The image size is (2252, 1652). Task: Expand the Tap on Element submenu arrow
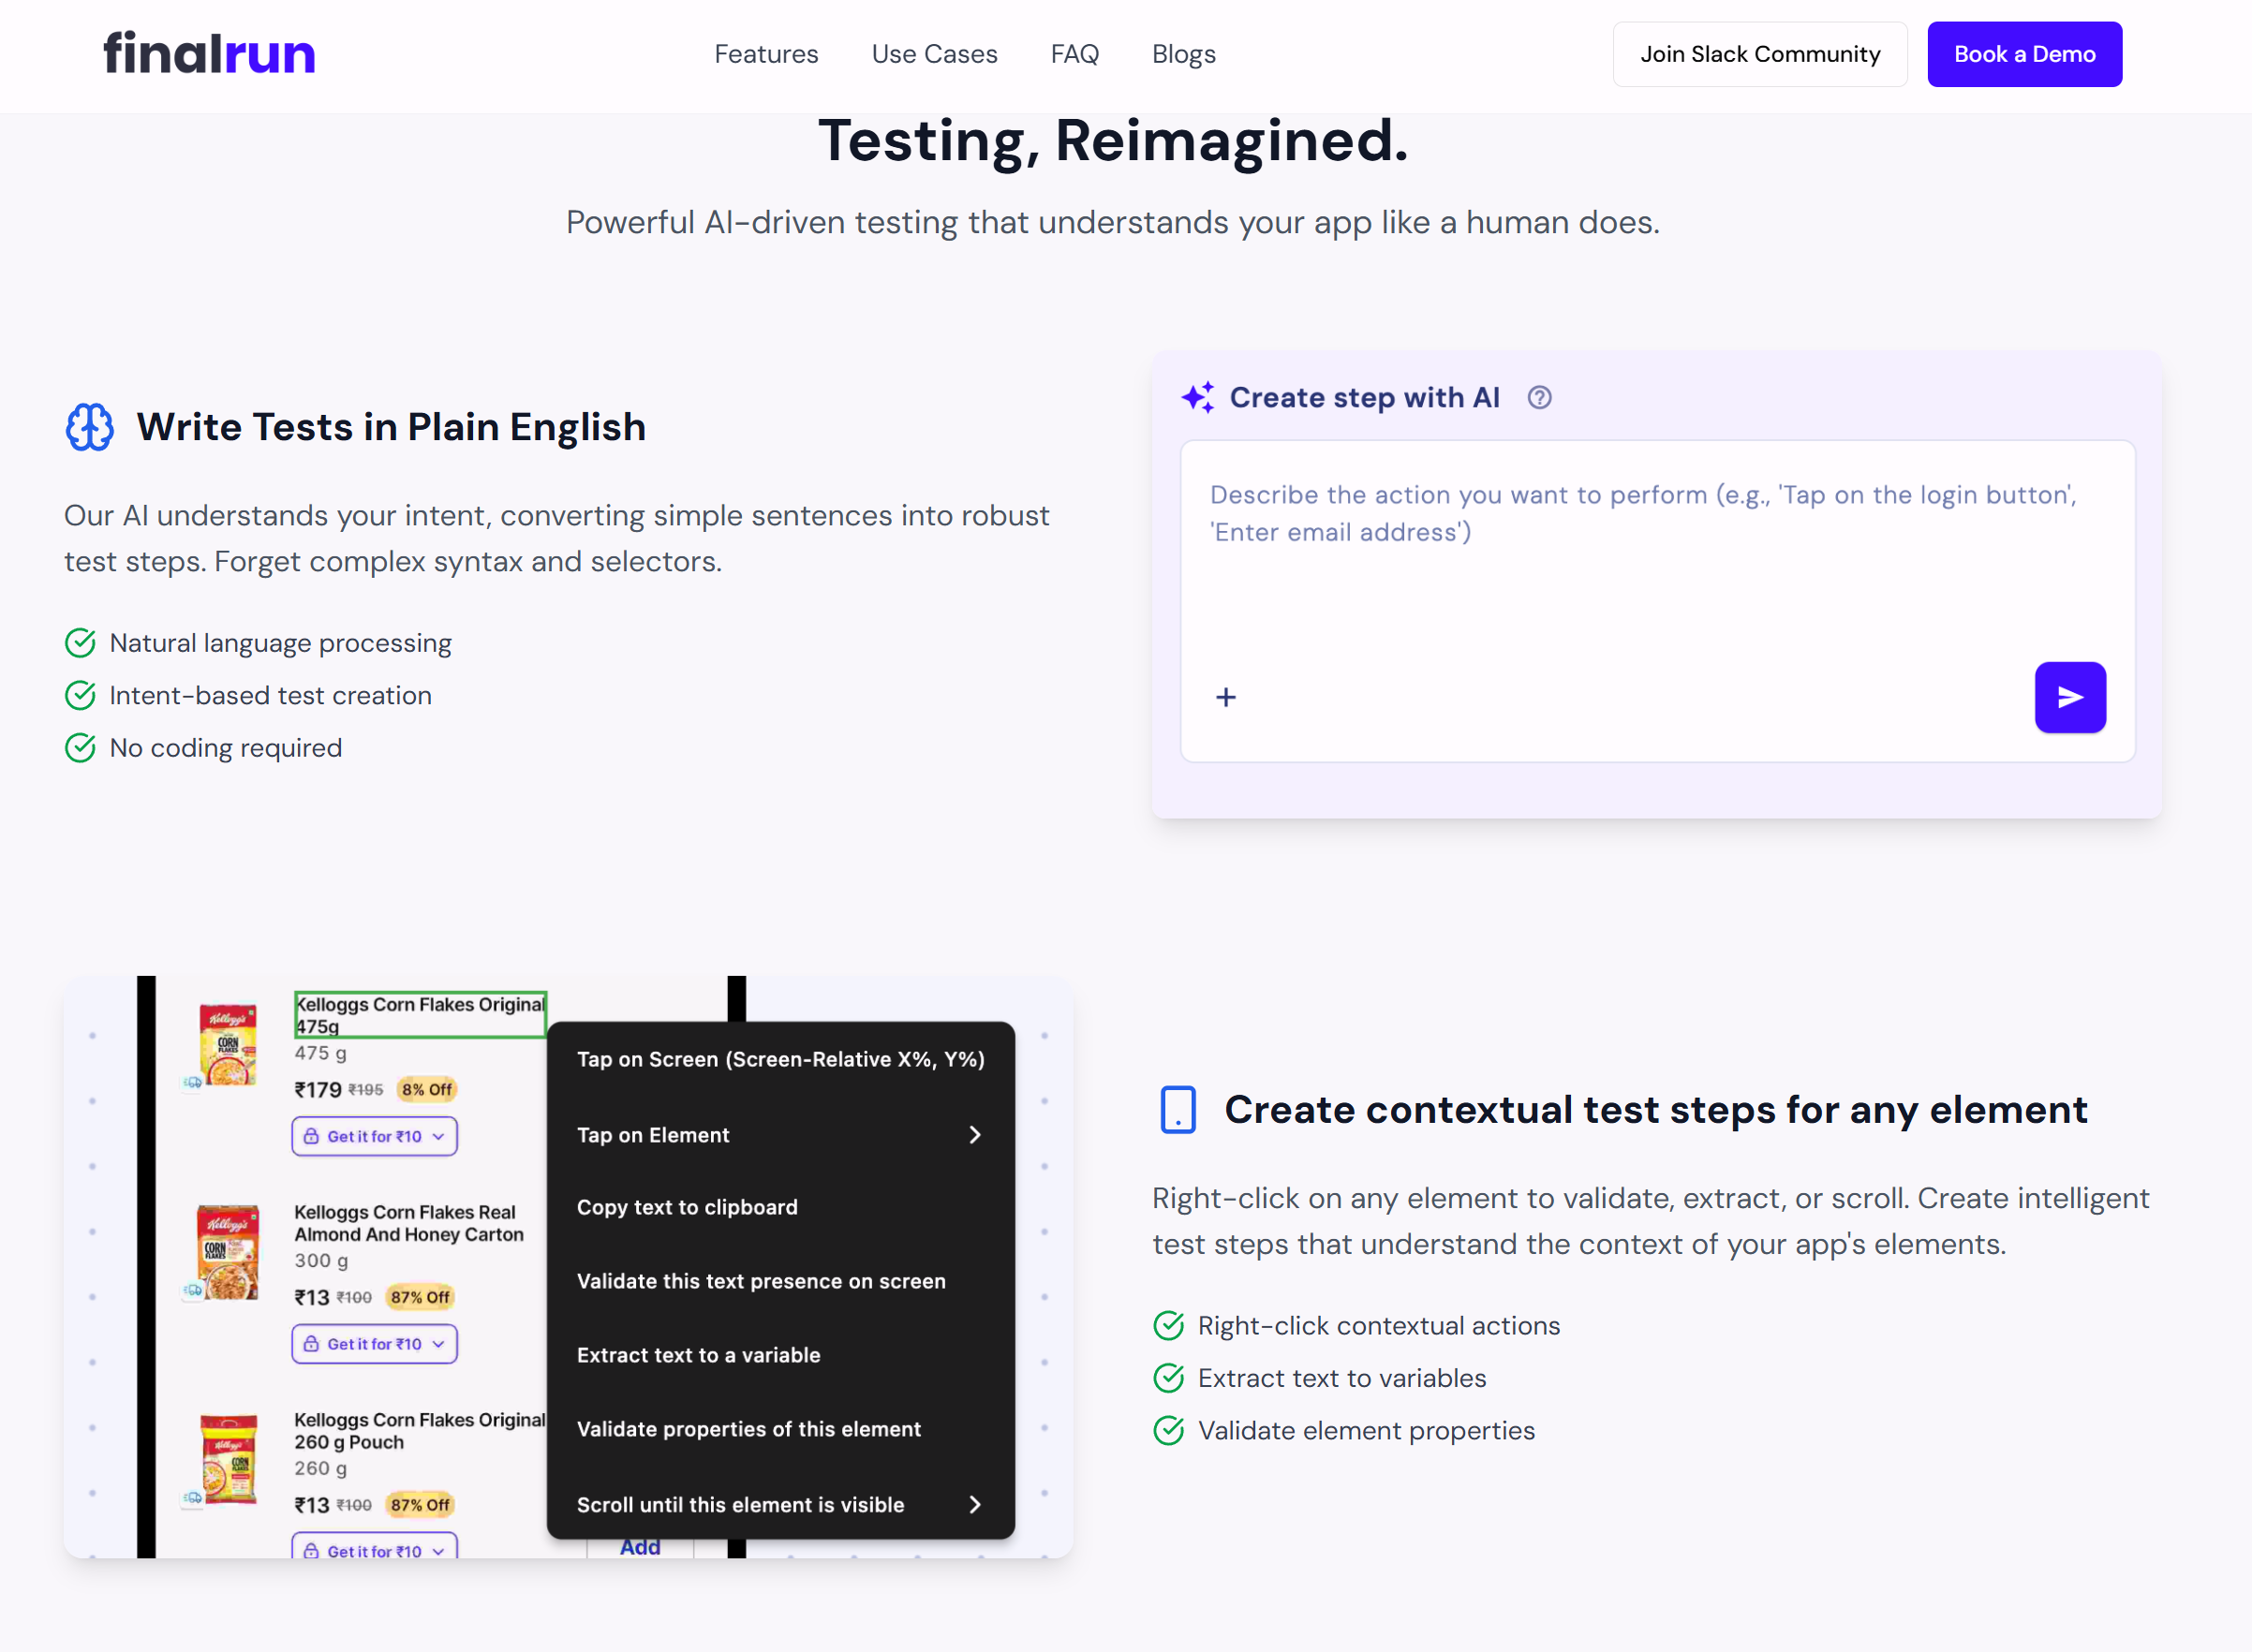click(x=975, y=1135)
